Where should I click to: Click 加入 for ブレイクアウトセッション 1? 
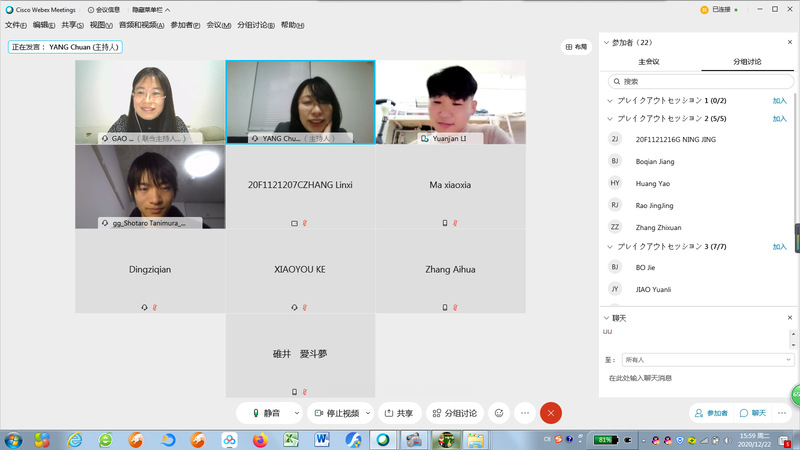coord(779,101)
